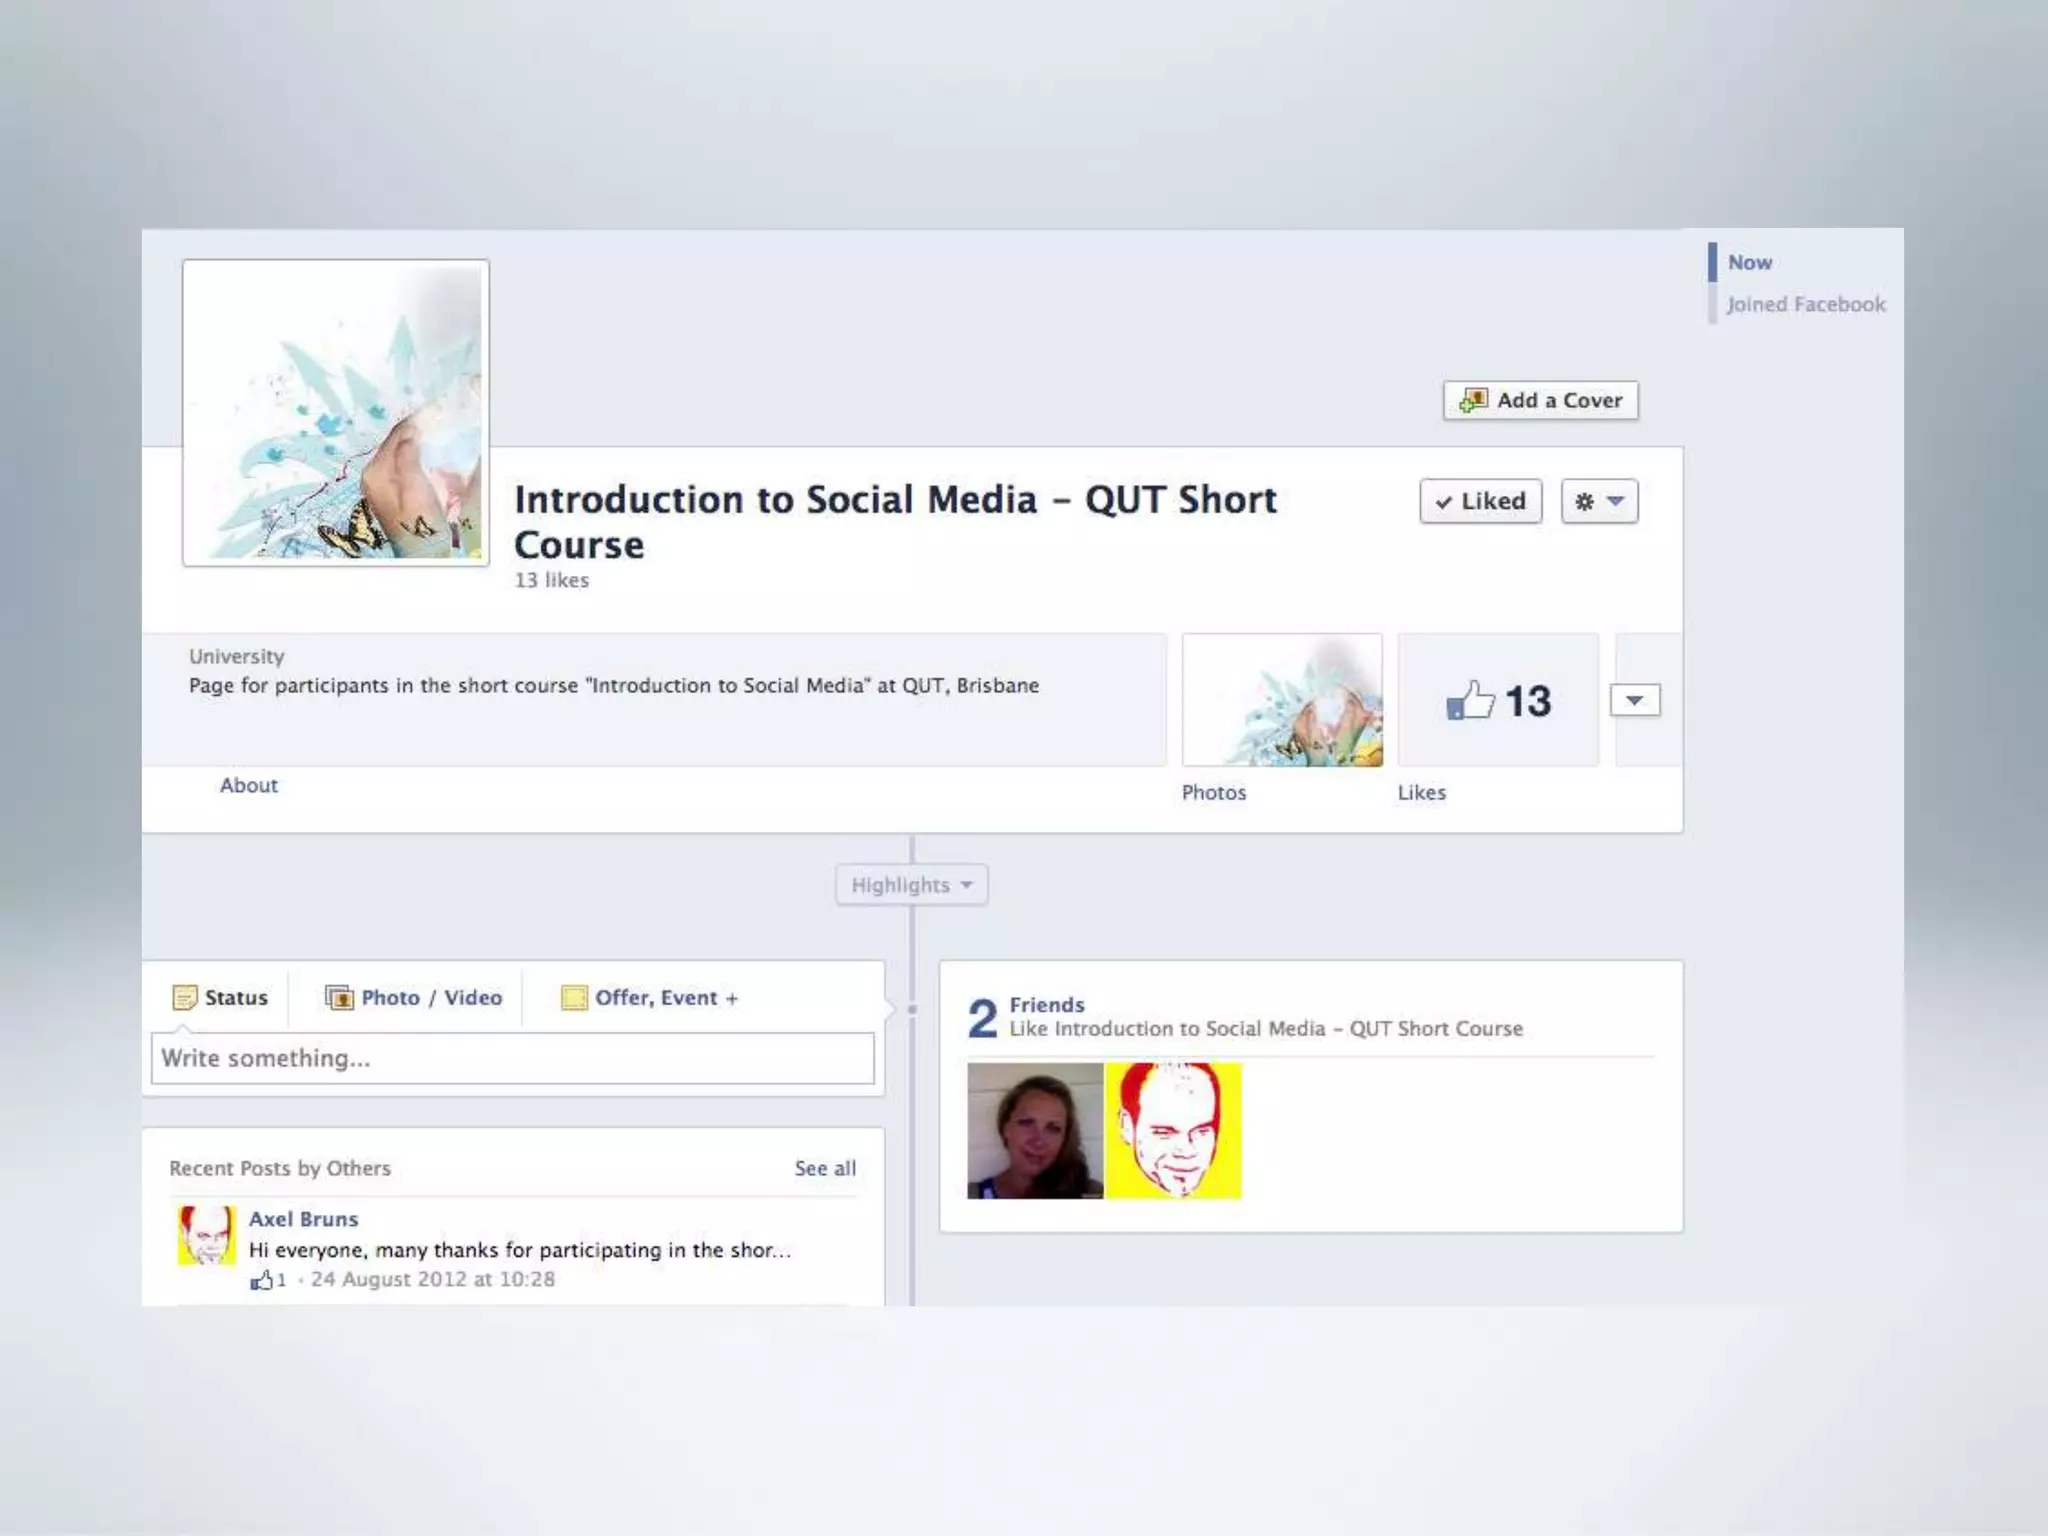2048x1536 pixels.
Task: Click the Offer, Event + note icon
Action: click(x=573, y=998)
